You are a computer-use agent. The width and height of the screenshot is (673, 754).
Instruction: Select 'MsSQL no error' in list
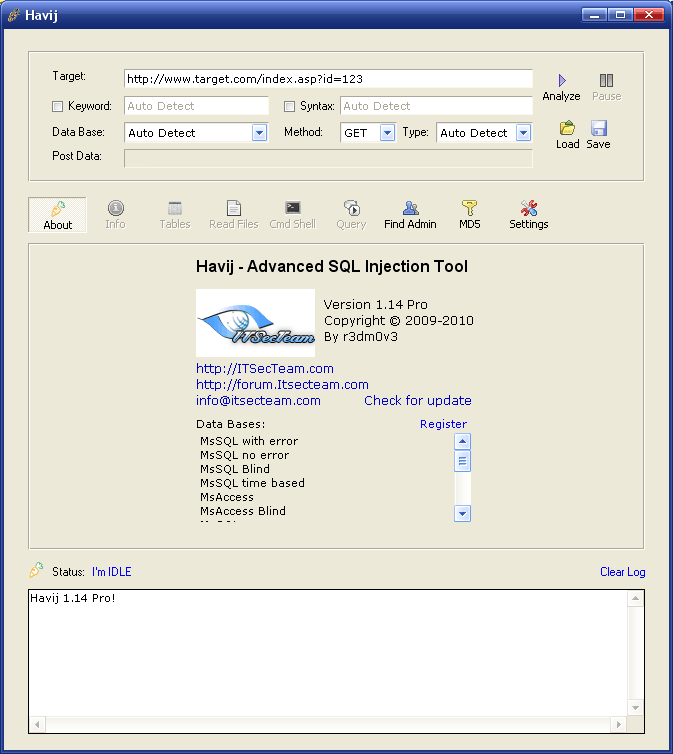tap(245, 455)
